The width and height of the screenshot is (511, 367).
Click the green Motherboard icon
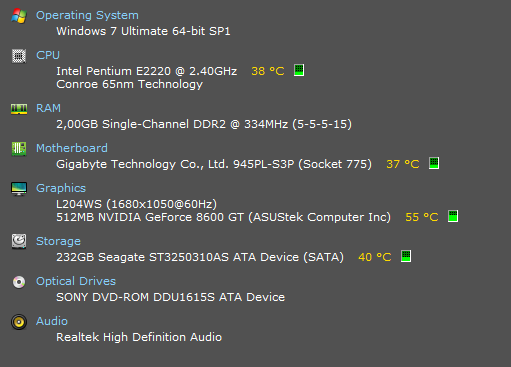[x=19, y=149]
